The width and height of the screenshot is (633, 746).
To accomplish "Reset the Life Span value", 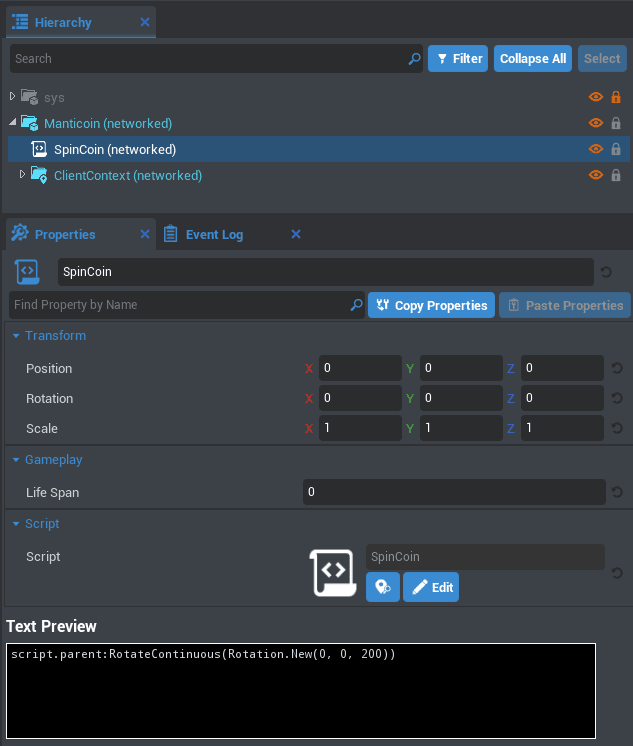I will 617,492.
